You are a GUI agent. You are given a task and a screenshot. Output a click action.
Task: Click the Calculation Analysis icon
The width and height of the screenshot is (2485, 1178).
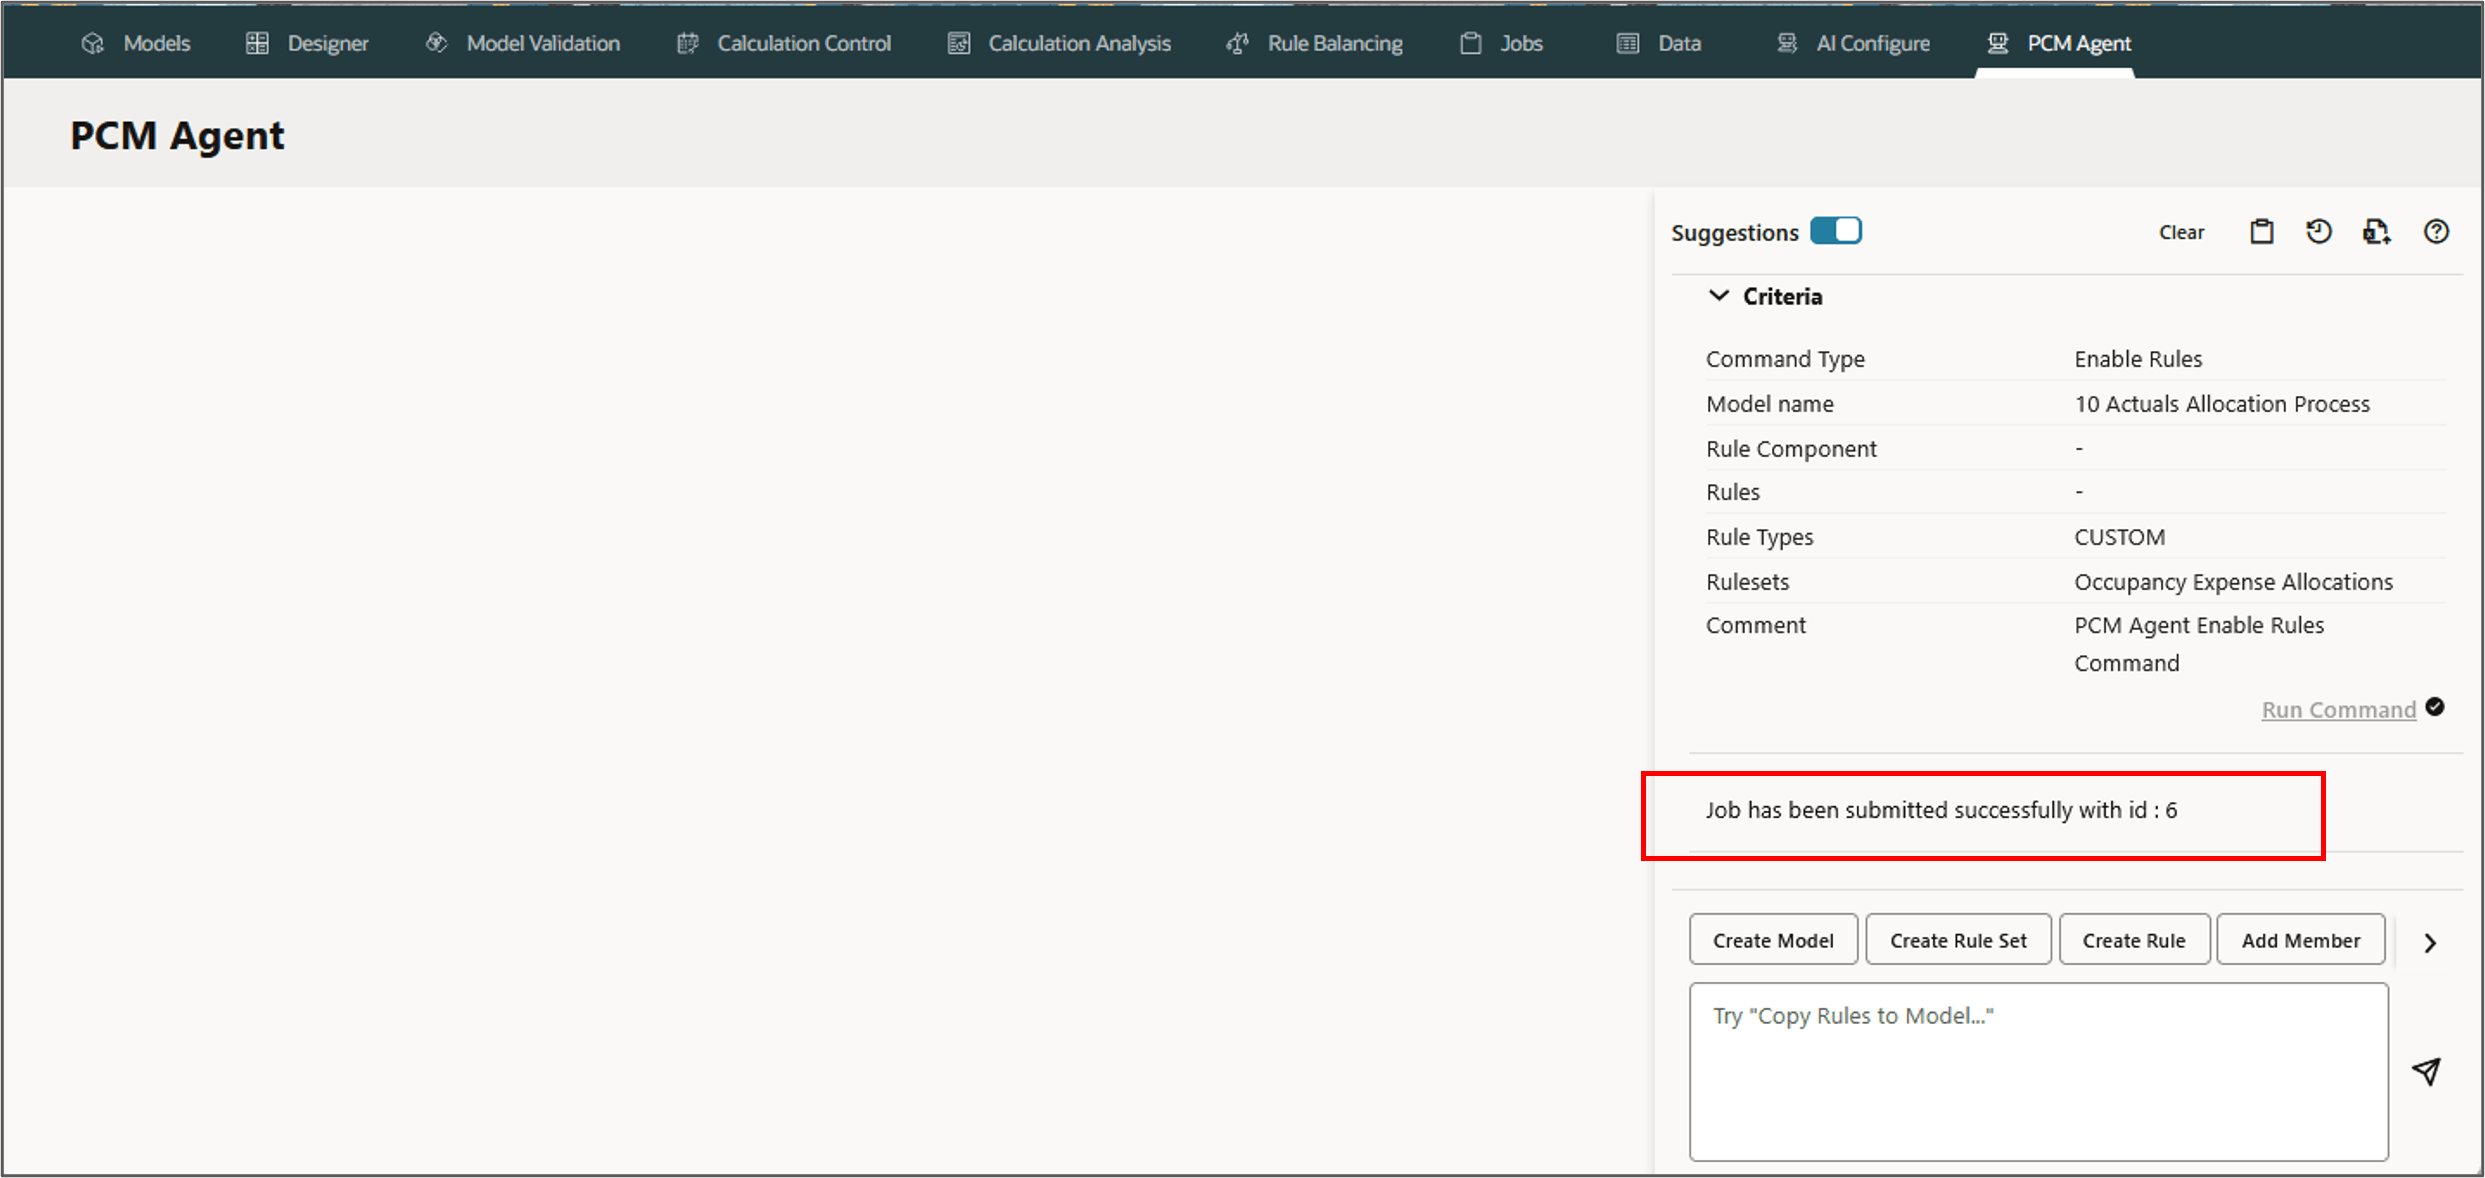[x=959, y=43]
